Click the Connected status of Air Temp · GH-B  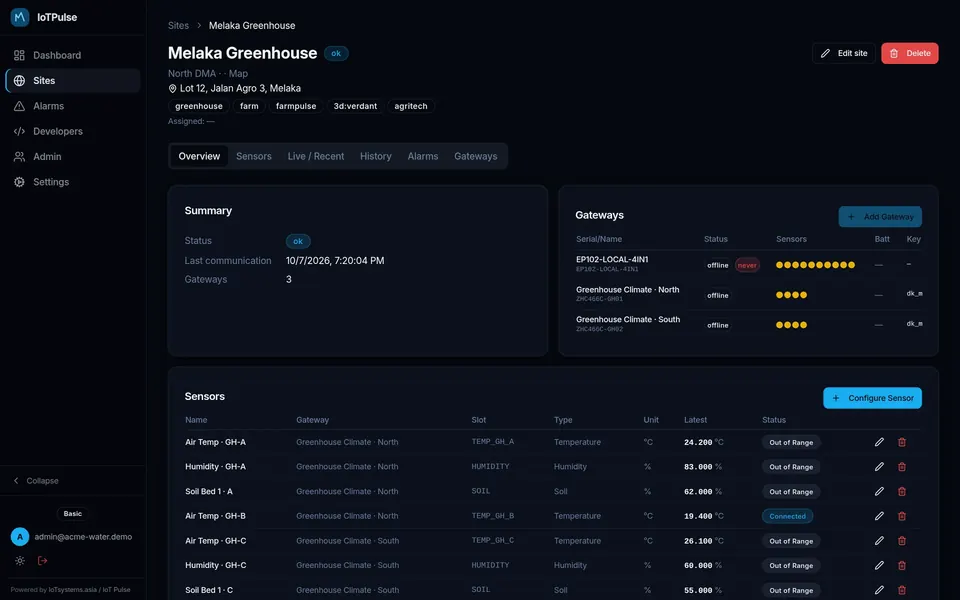787,516
